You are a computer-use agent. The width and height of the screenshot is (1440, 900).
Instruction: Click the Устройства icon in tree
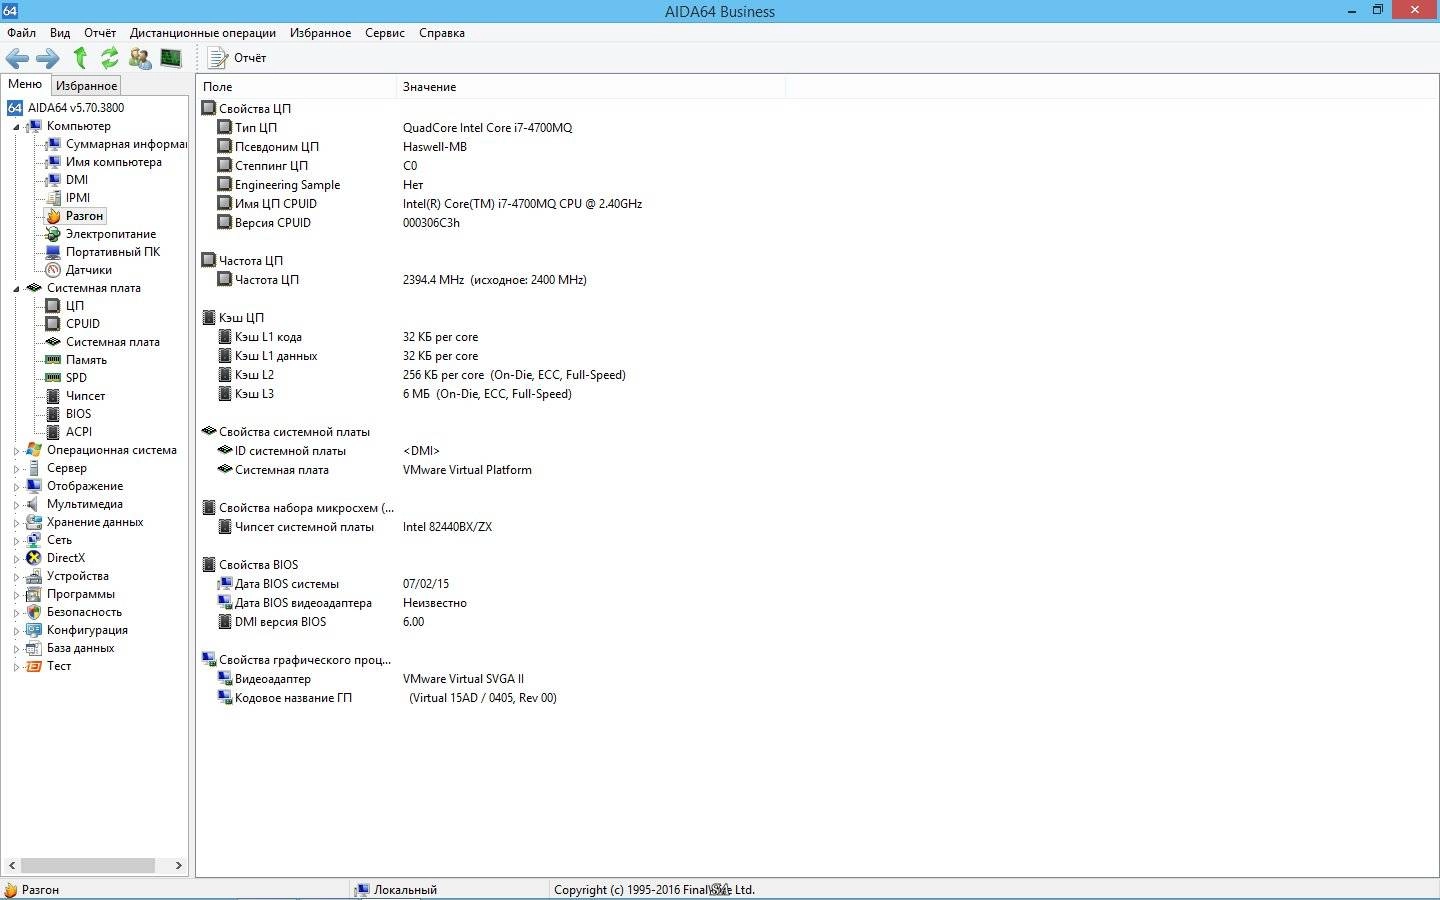point(34,576)
